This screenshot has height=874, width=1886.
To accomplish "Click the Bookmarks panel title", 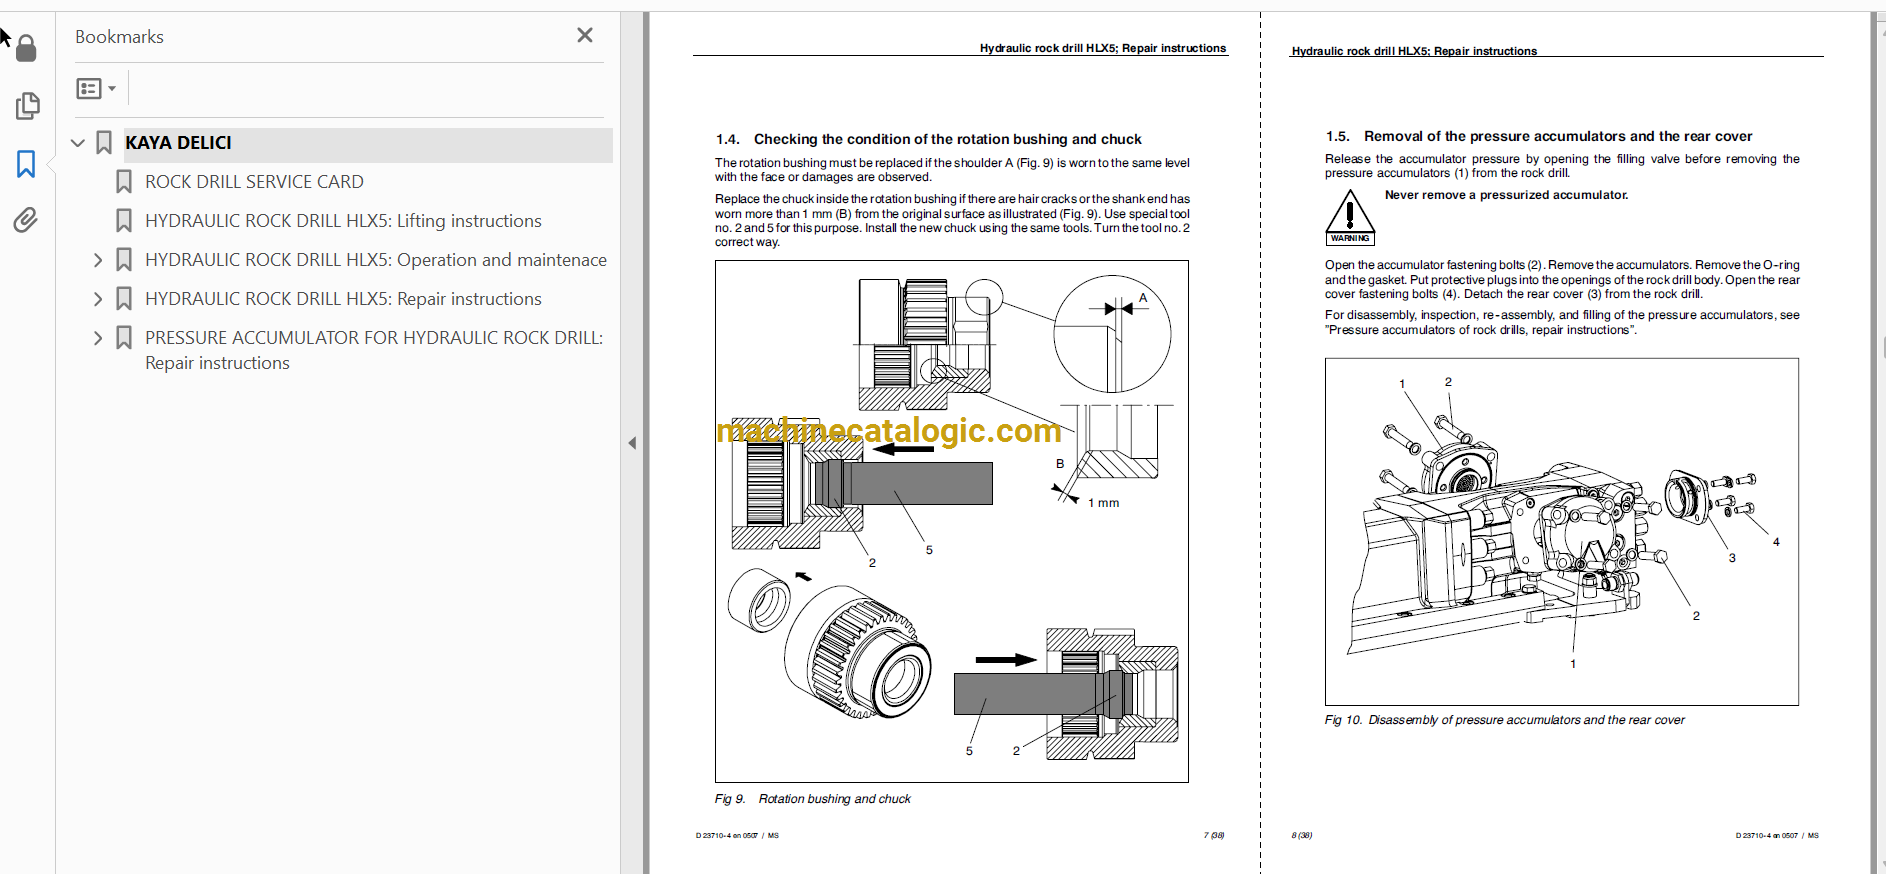I will [119, 37].
